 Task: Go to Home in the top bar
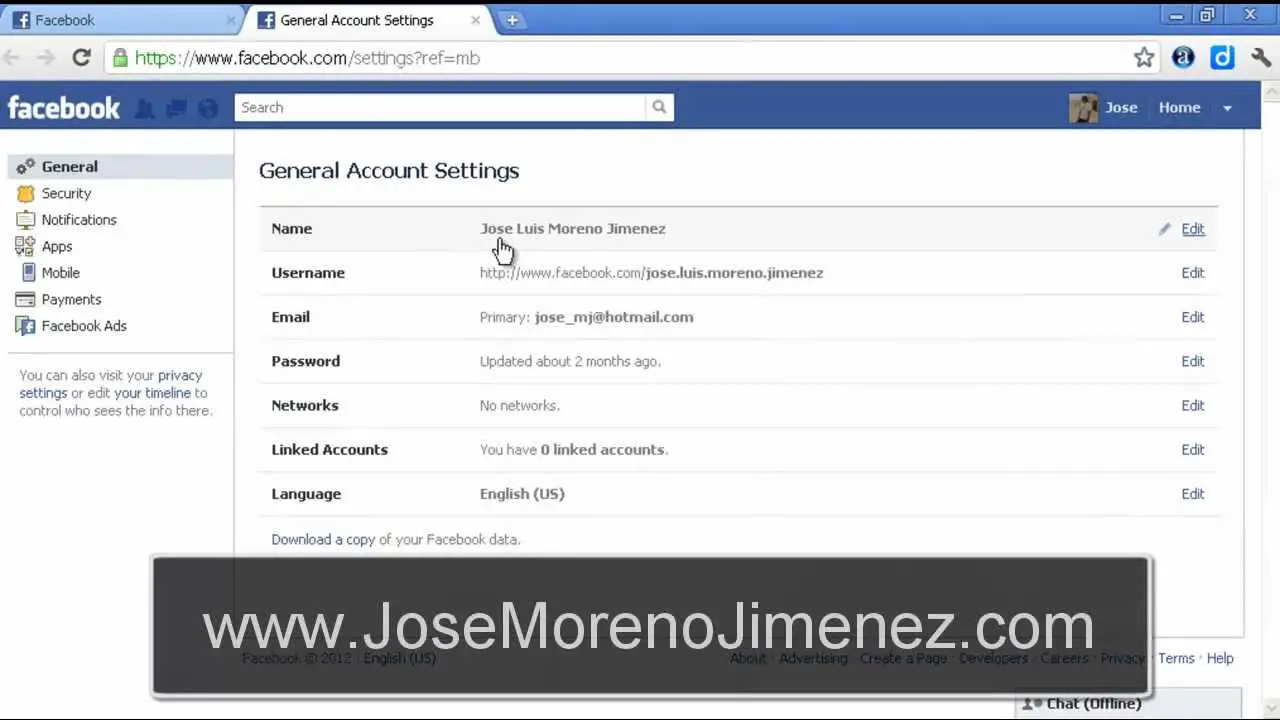tap(1179, 108)
